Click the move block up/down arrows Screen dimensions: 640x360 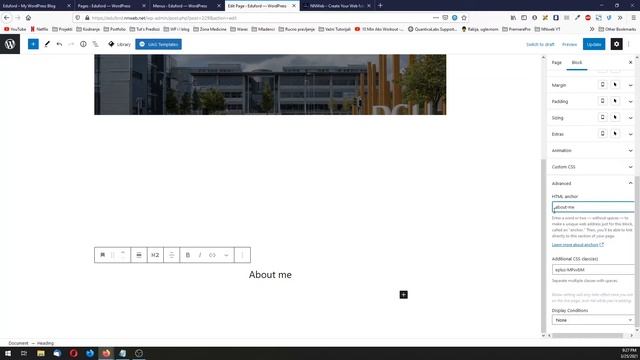123,255
